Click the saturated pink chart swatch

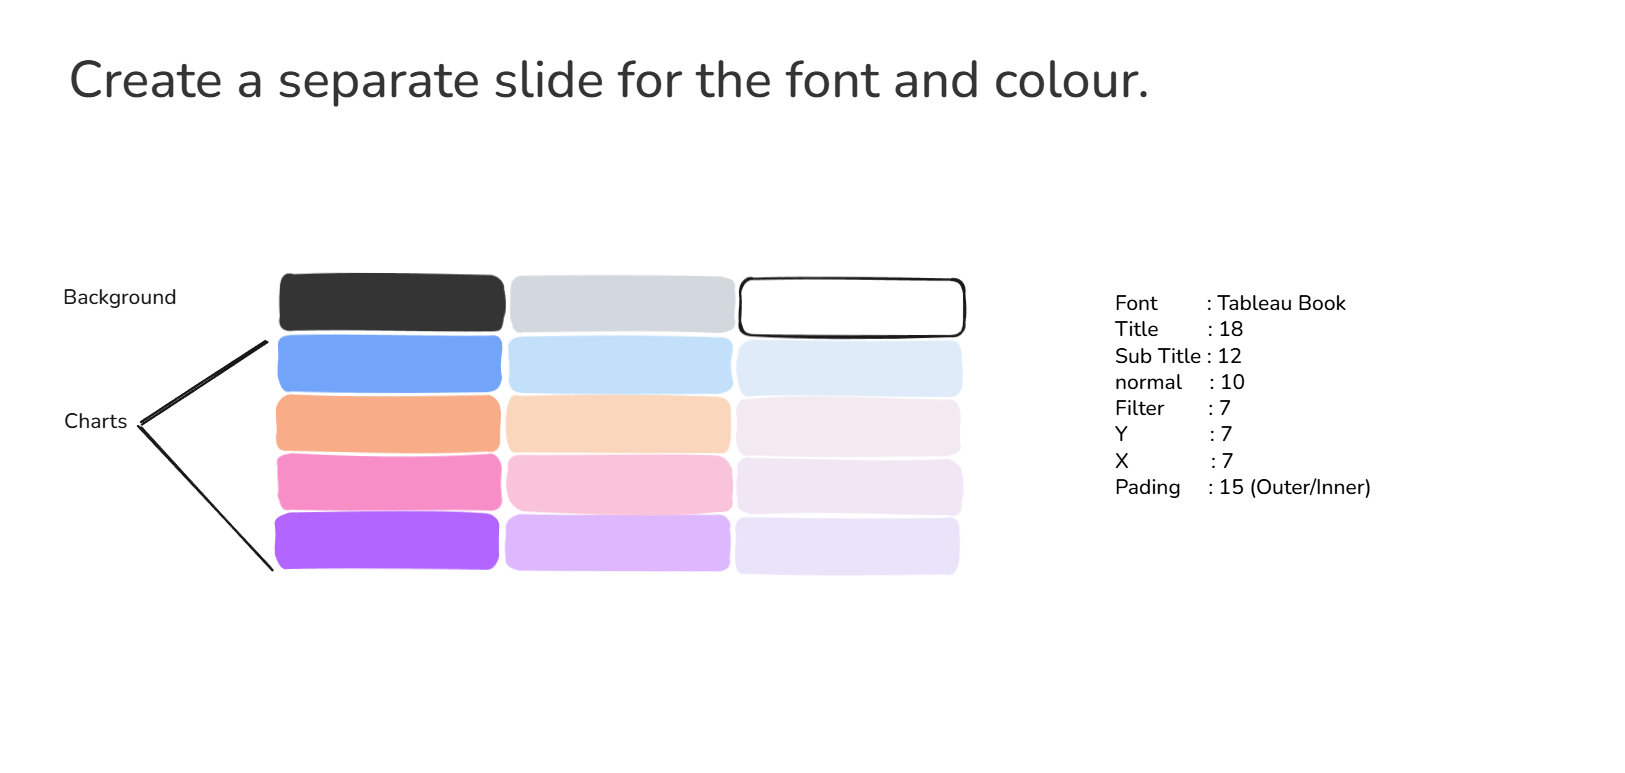coord(389,482)
